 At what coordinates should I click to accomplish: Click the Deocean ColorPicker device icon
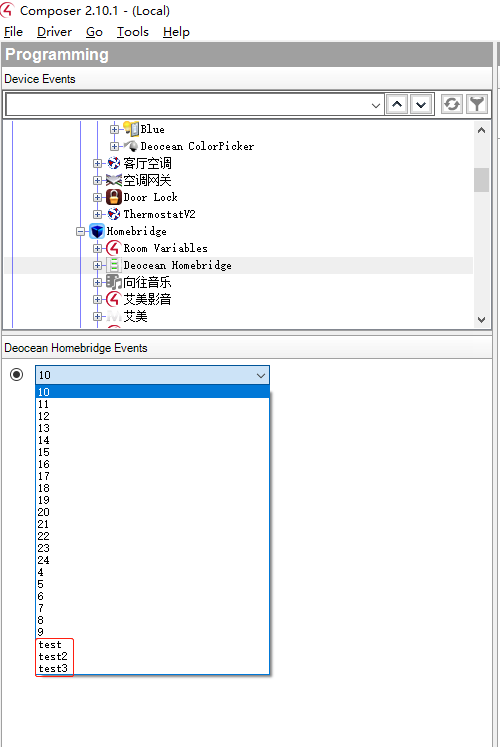pos(131,146)
